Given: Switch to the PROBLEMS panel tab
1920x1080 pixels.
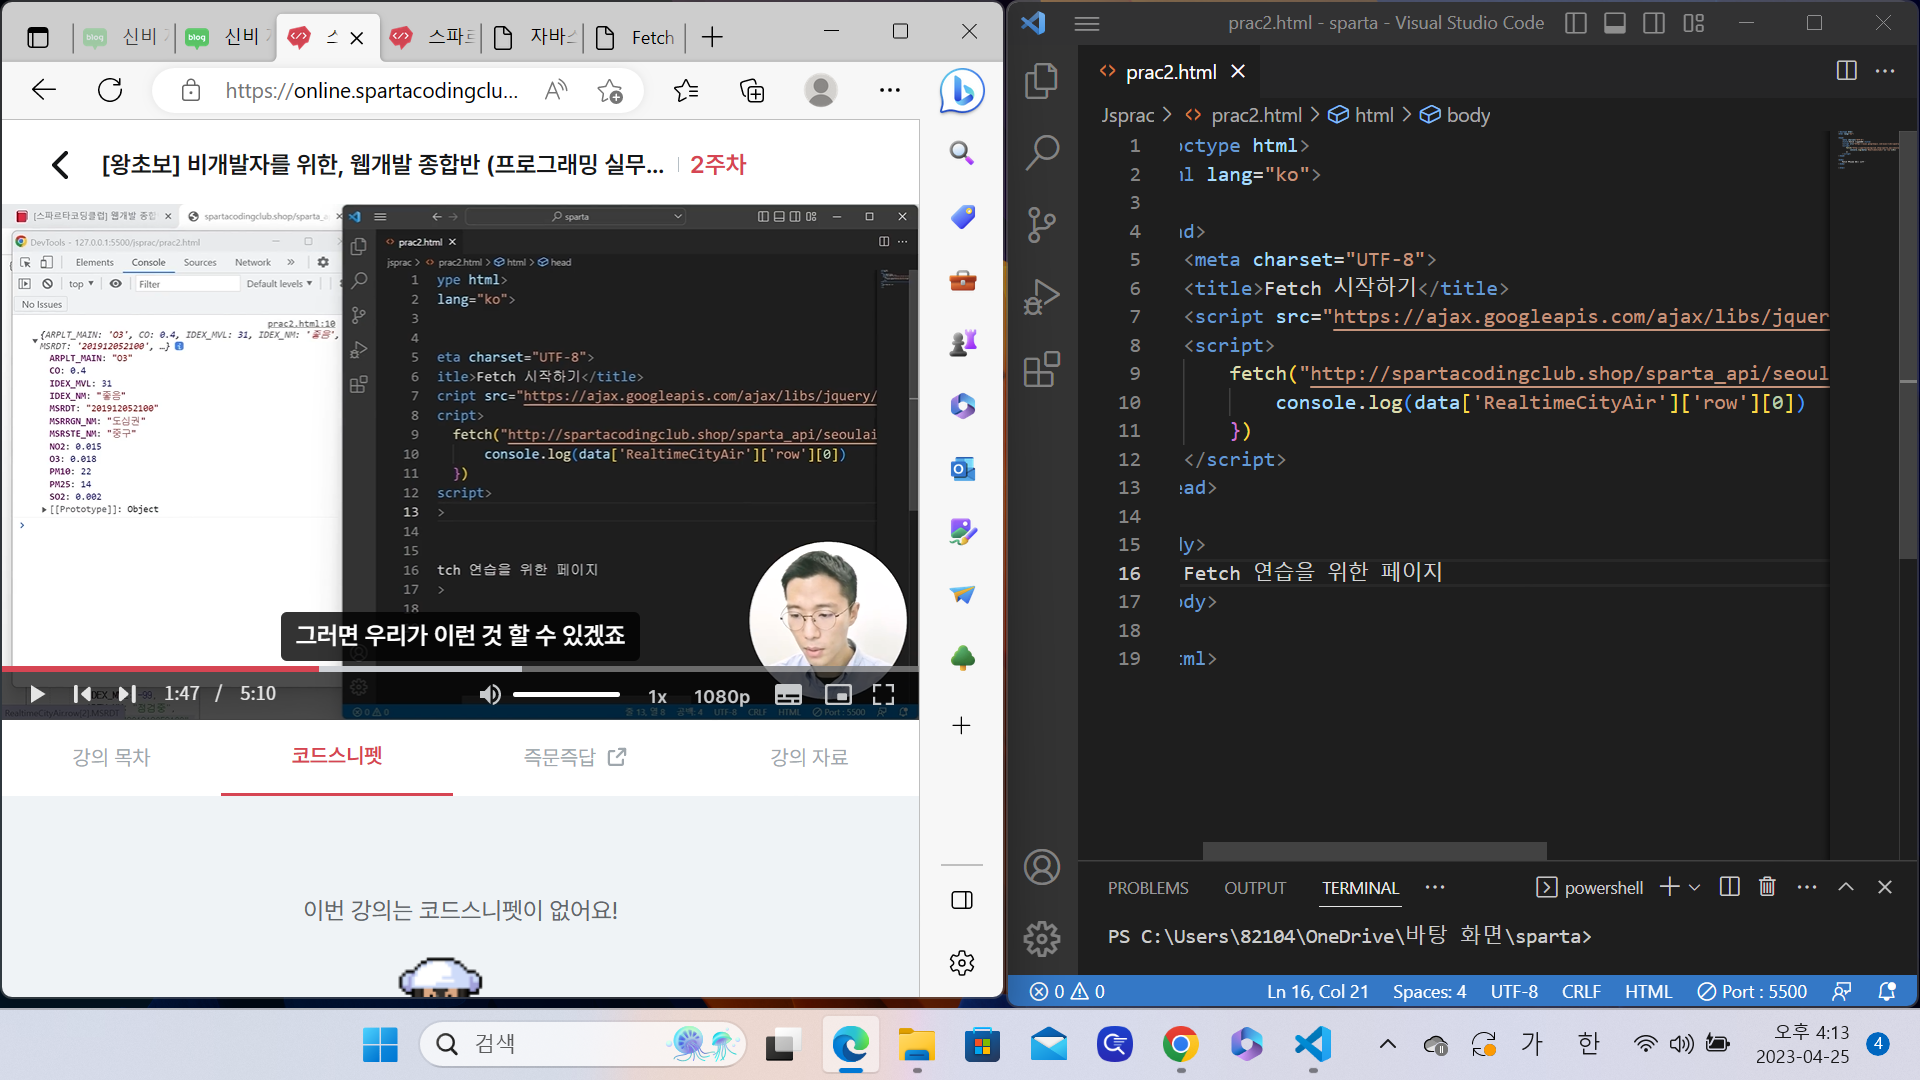Looking at the screenshot, I should (x=1148, y=888).
